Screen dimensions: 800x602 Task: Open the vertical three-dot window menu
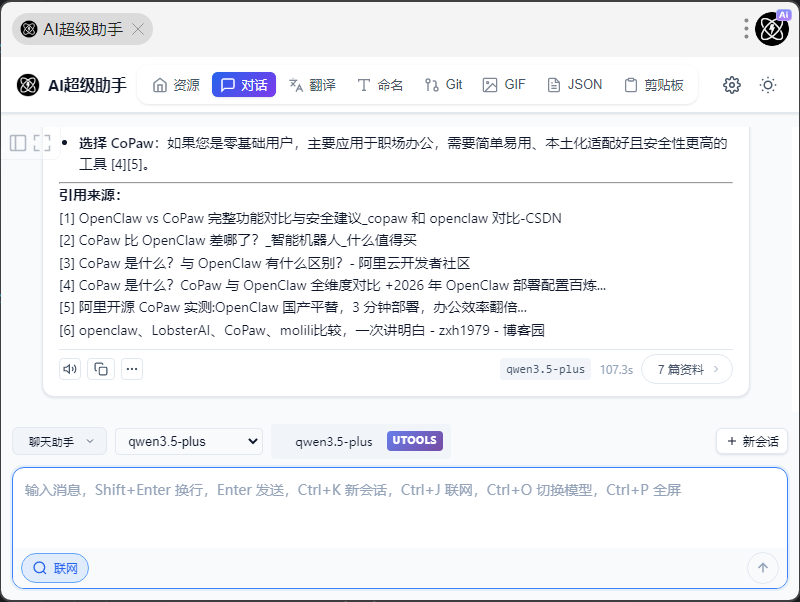click(746, 29)
